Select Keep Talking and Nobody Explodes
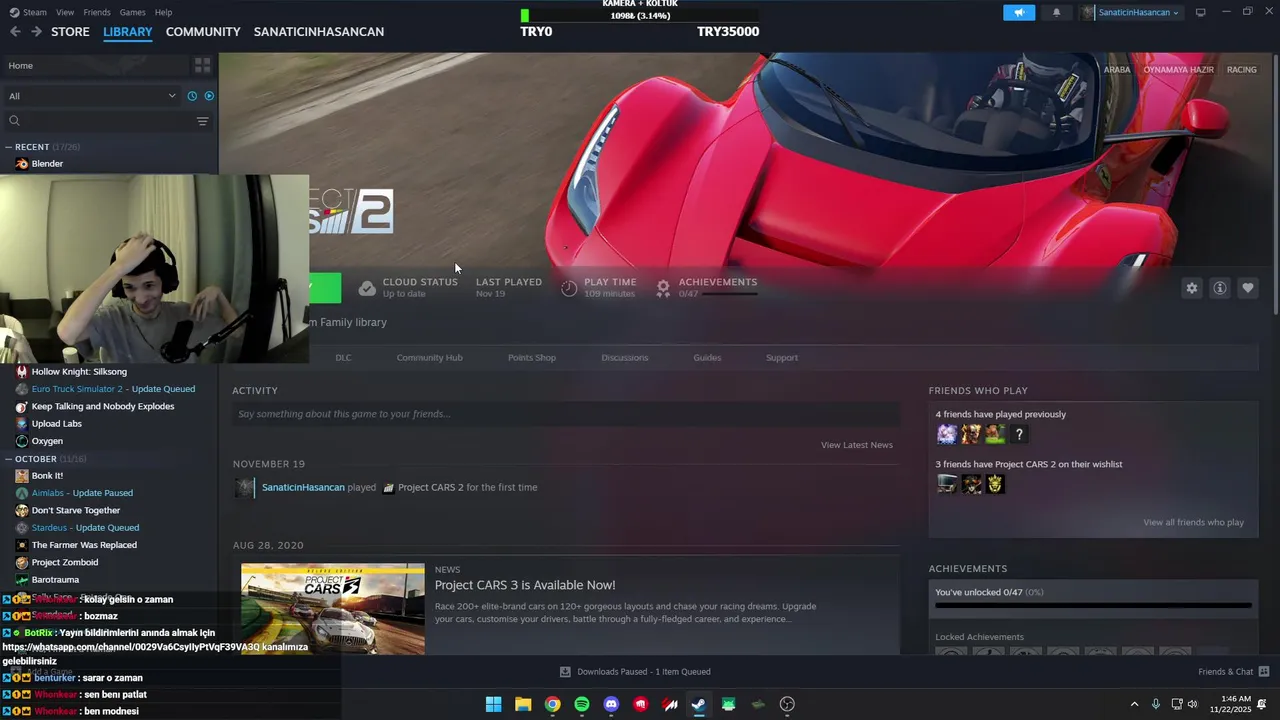Screen dimensions: 1280x720 103,406
